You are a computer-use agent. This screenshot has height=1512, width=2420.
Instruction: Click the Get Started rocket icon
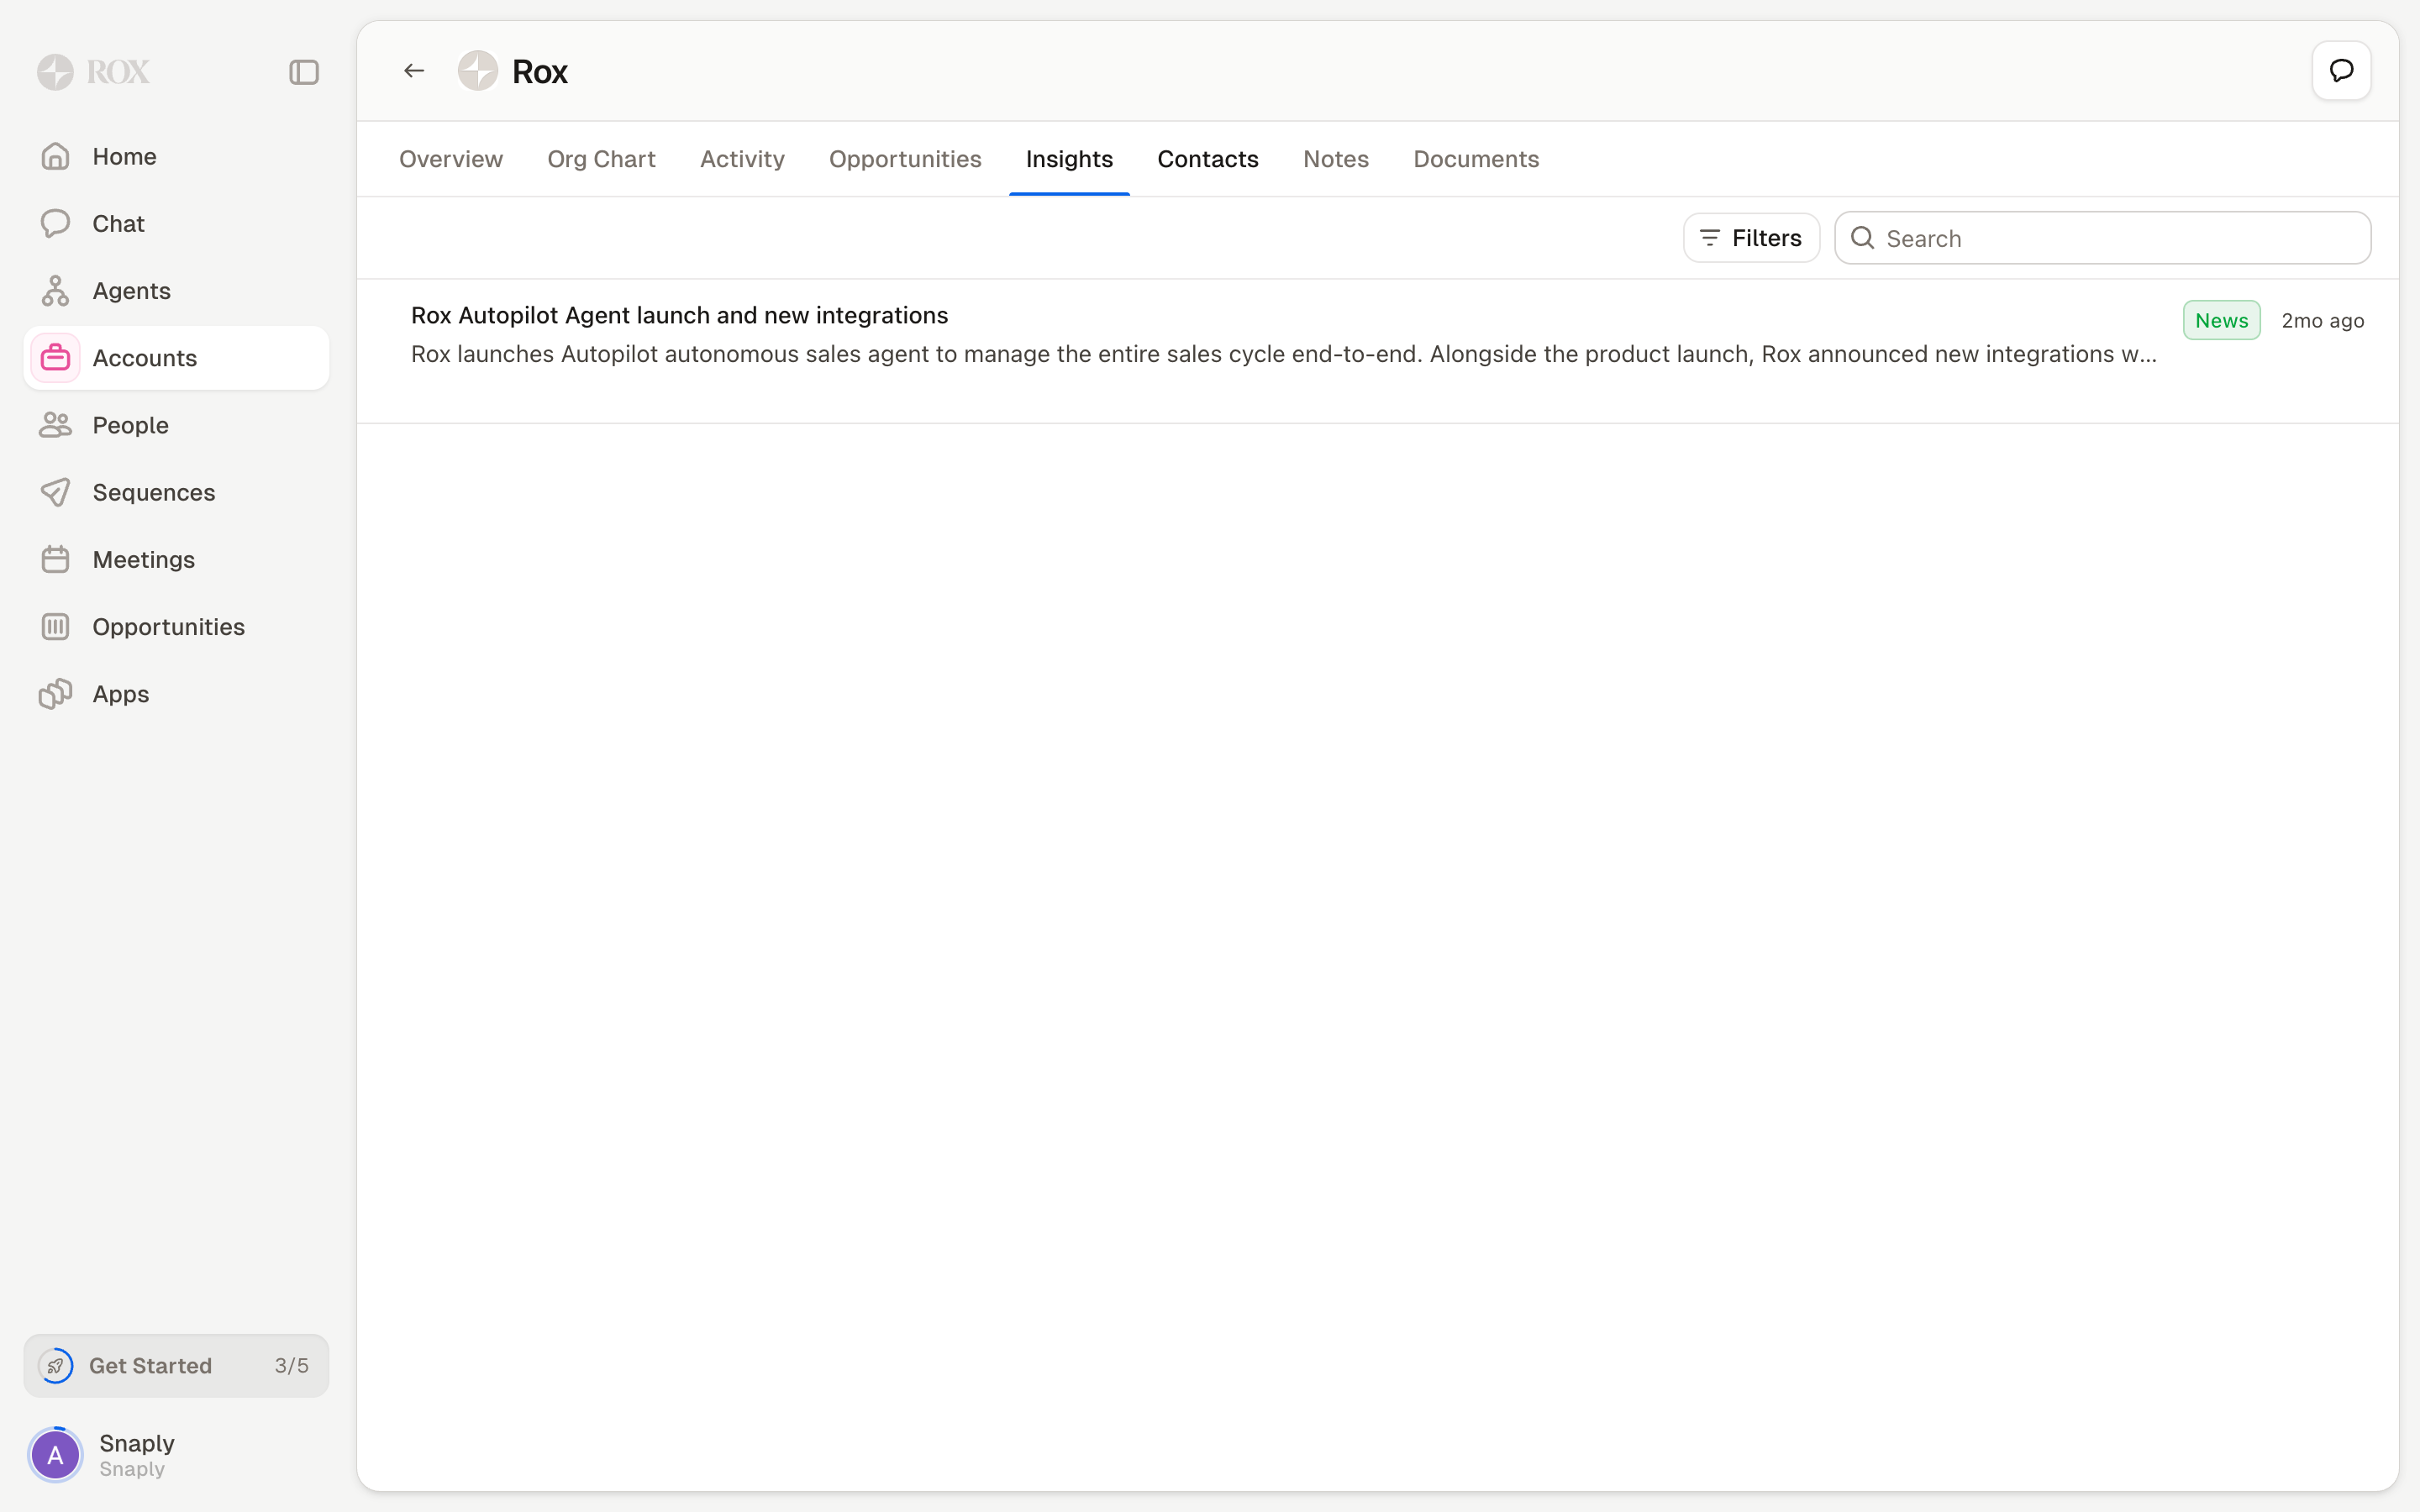pyautogui.click(x=56, y=1366)
